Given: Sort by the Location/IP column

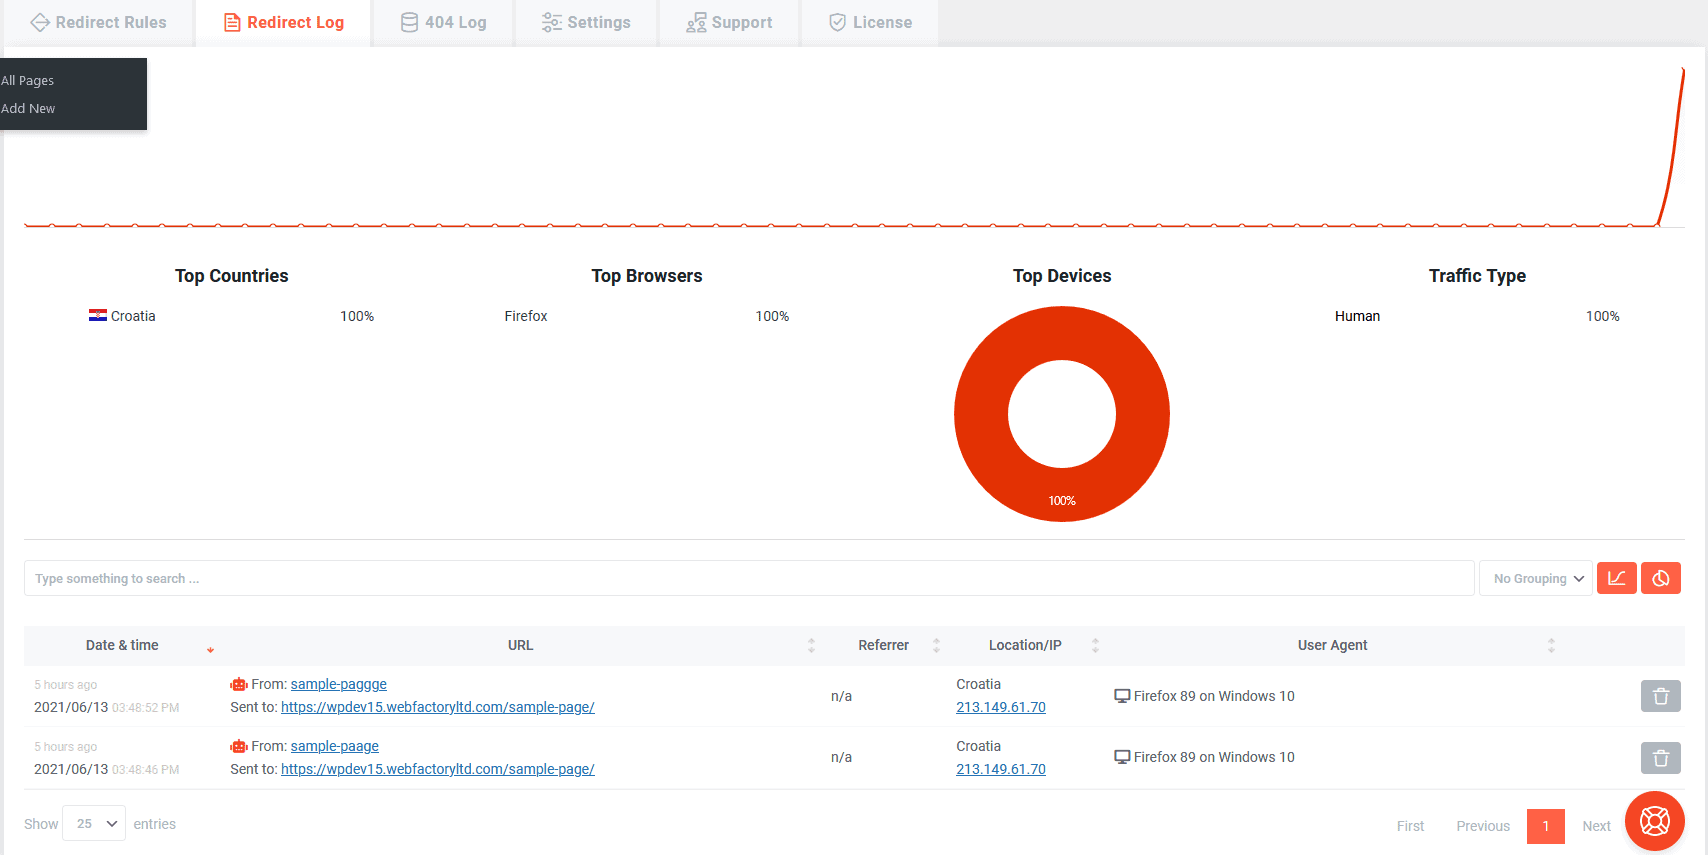Looking at the screenshot, I should point(1025,646).
